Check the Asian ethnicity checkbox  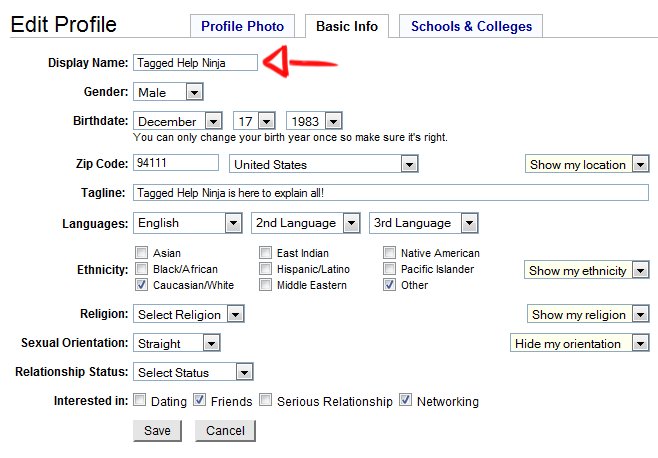tap(141, 252)
